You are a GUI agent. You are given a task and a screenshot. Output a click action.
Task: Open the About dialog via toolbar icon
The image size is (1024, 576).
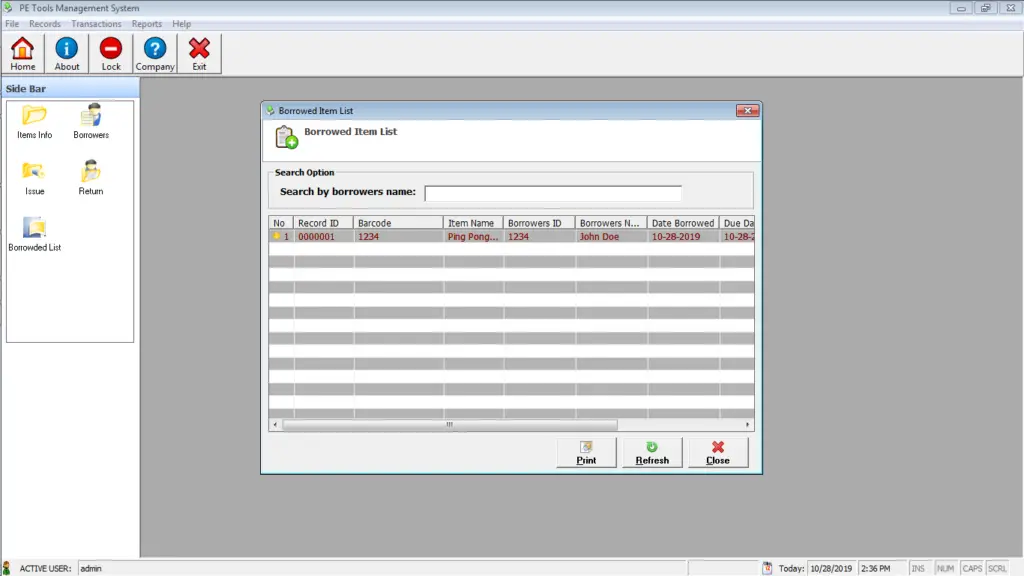[x=66, y=52]
